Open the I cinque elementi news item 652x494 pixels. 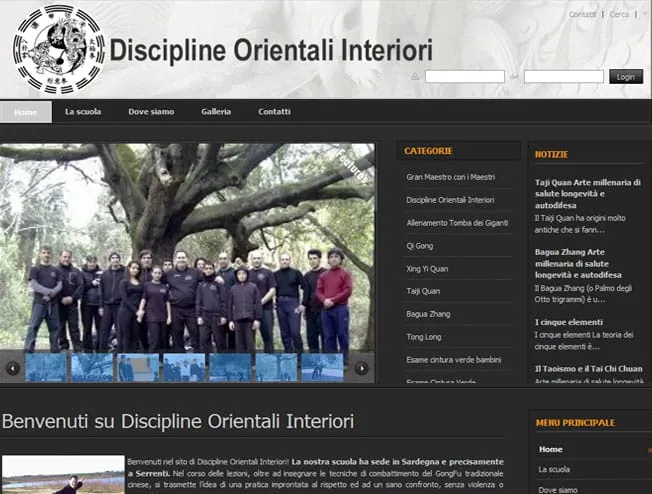coord(568,322)
